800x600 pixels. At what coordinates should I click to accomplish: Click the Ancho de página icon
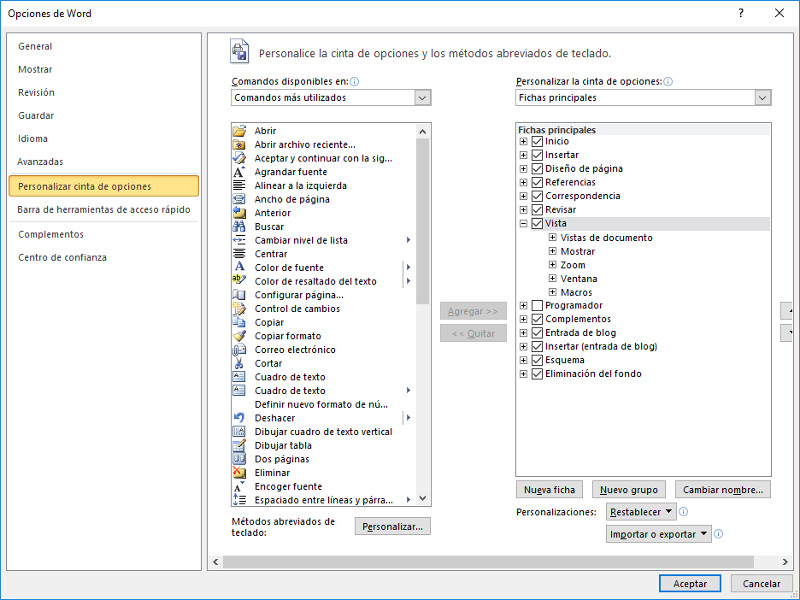pyautogui.click(x=239, y=199)
